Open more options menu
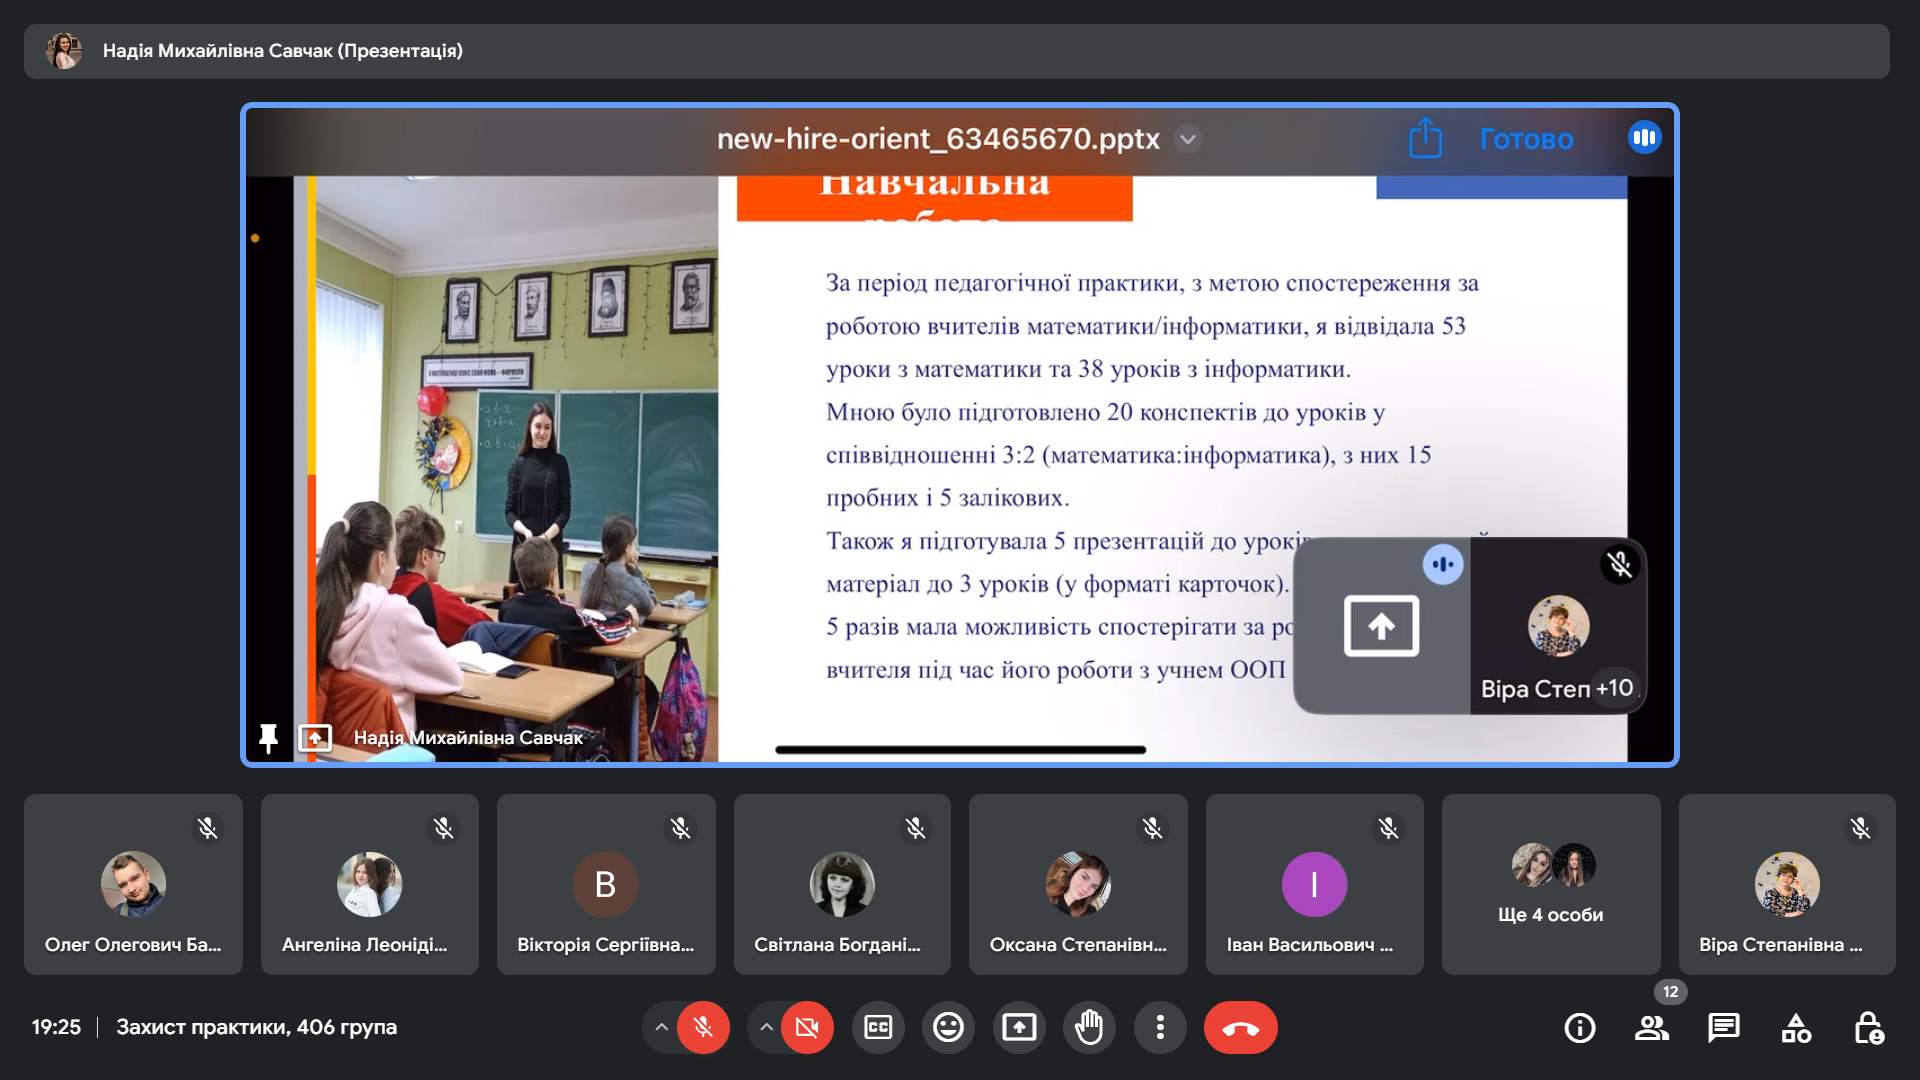 pyautogui.click(x=1160, y=1027)
